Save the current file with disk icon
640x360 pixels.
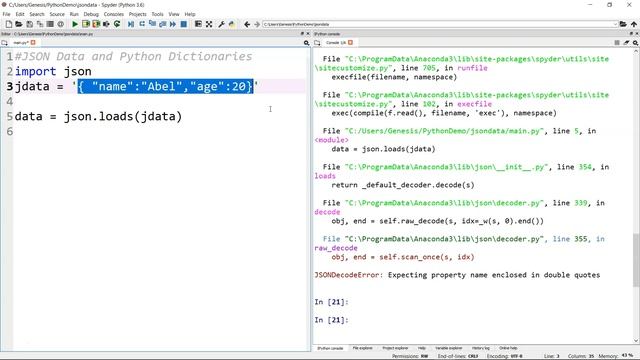[x=29, y=24]
